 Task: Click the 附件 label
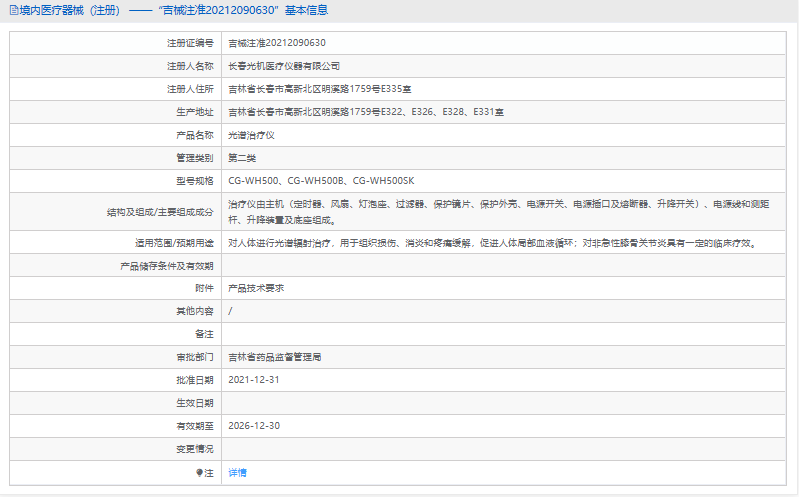click(204, 288)
